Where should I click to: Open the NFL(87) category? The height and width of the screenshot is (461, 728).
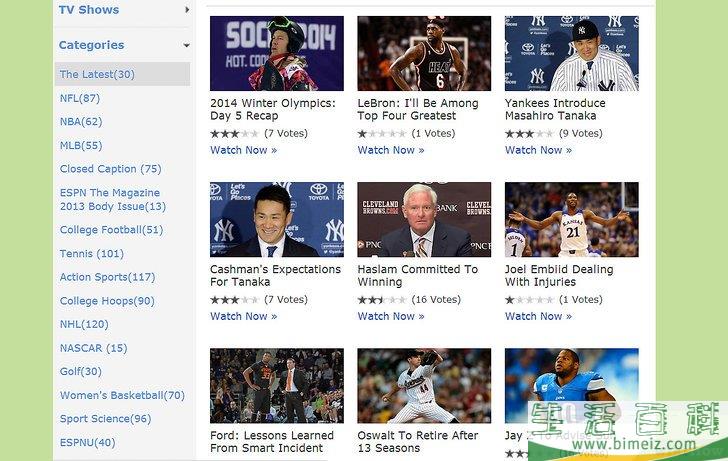click(80, 98)
